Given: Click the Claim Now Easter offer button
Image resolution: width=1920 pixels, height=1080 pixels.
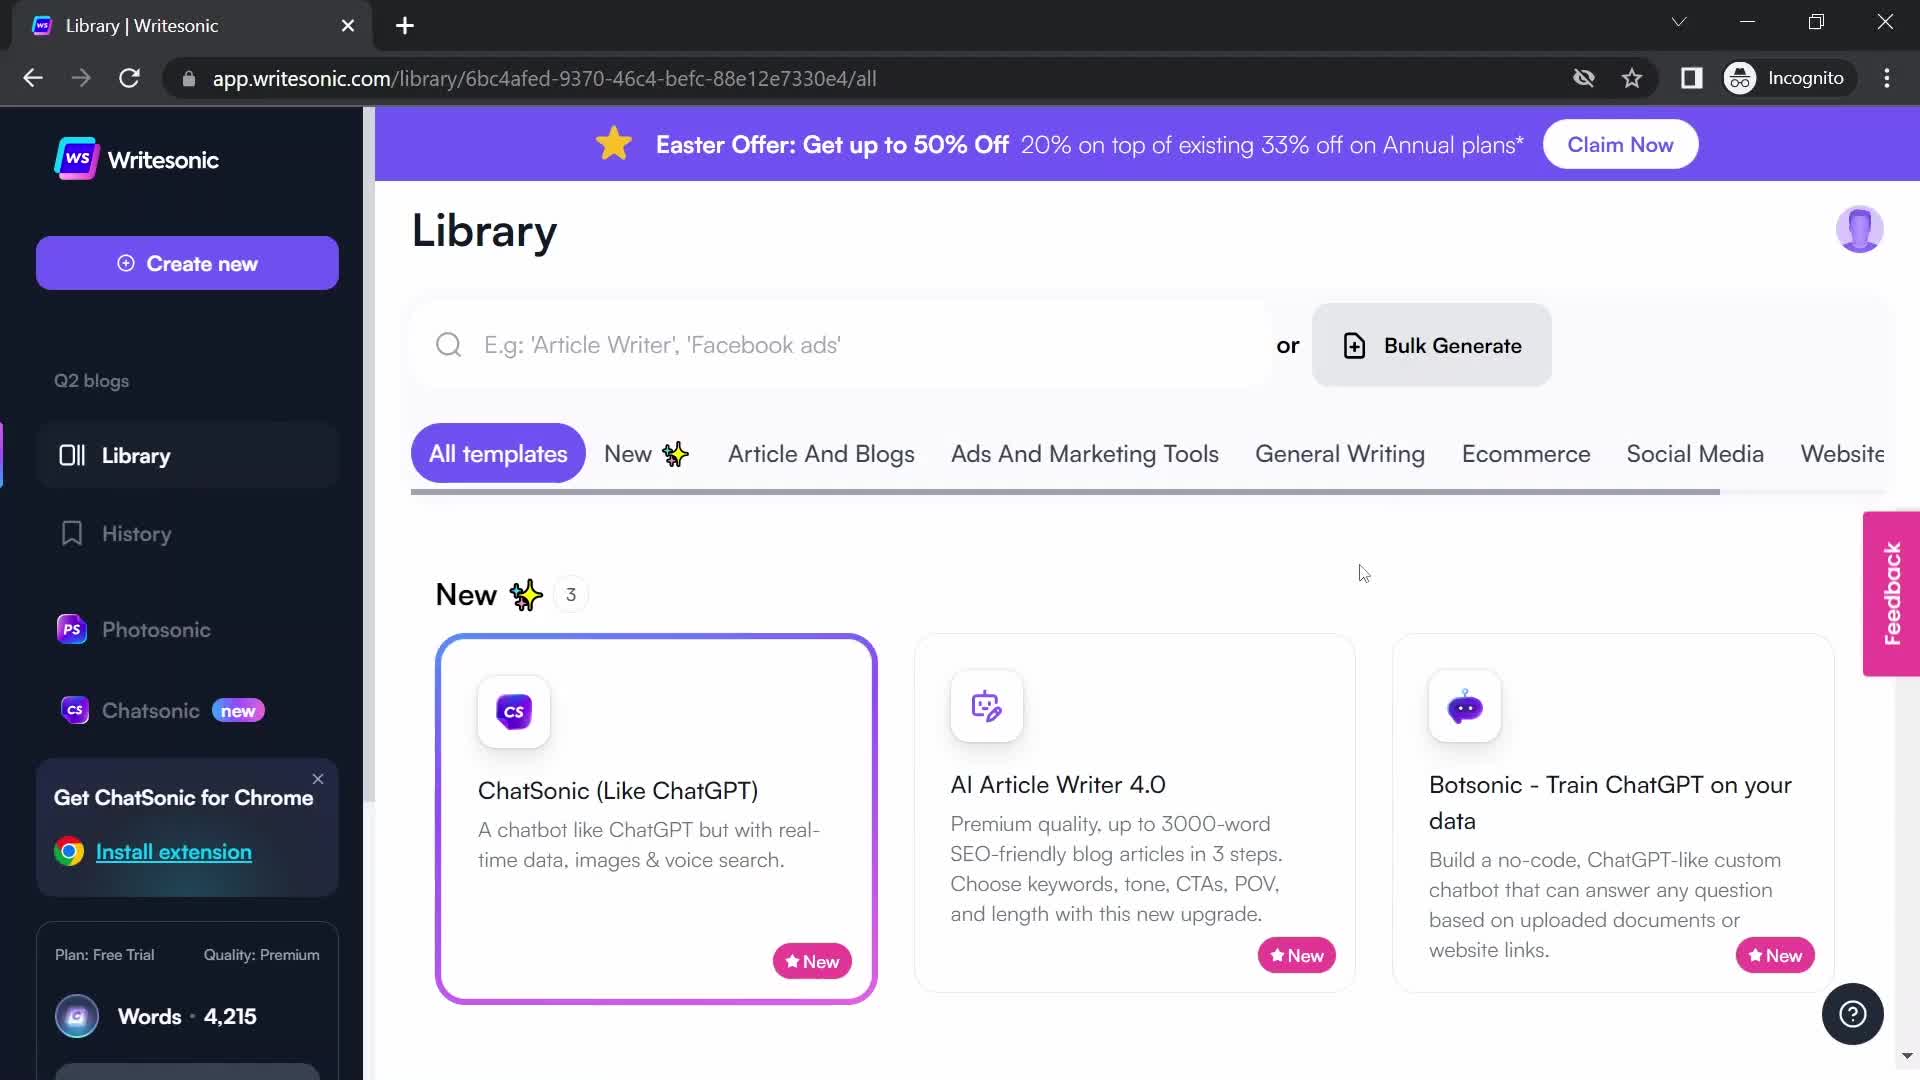Looking at the screenshot, I should click(x=1621, y=144).
